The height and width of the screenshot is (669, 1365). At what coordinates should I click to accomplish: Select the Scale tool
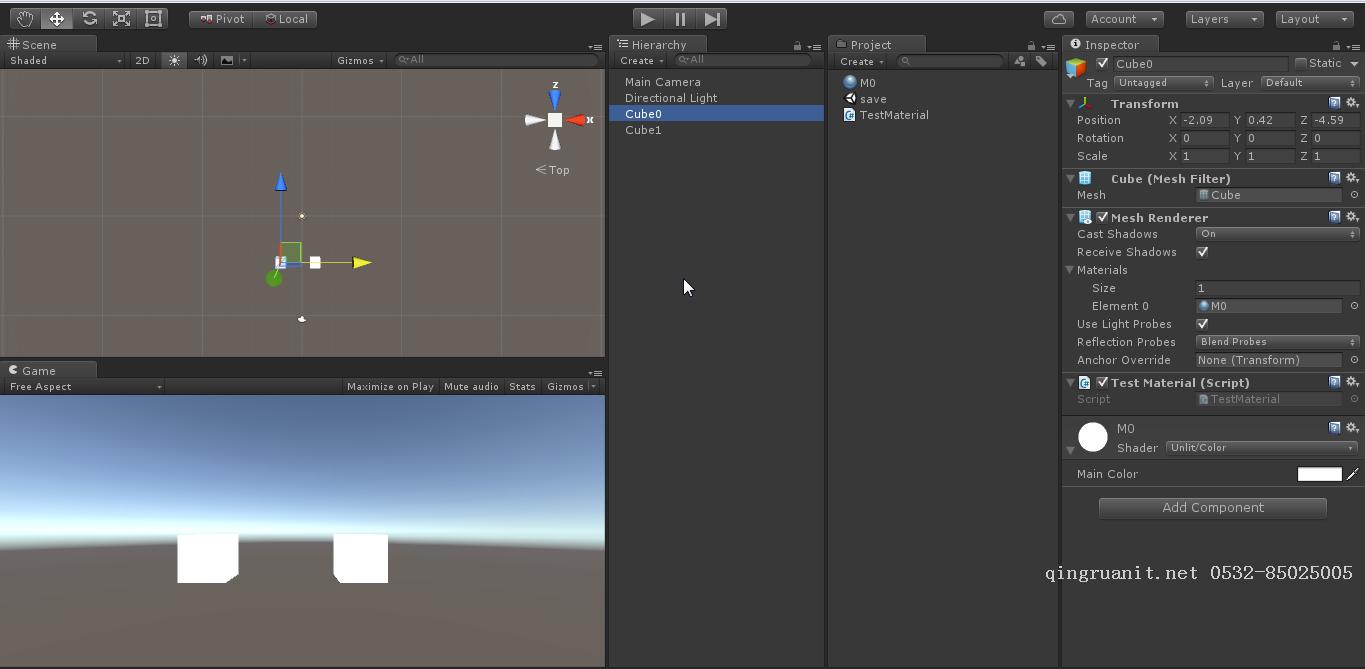click(x=121, y=18)
